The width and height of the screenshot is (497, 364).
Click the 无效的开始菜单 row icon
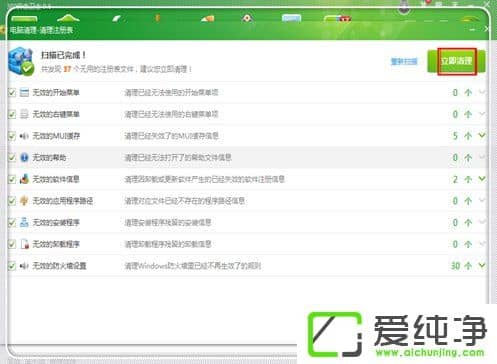point(24,92)
